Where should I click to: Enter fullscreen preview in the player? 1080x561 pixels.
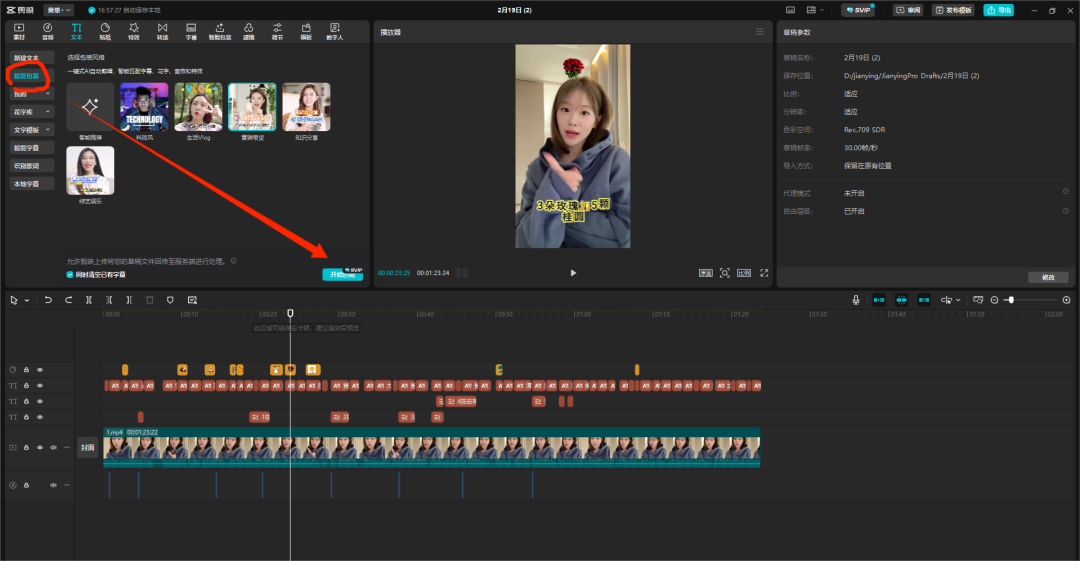point(764,273)
